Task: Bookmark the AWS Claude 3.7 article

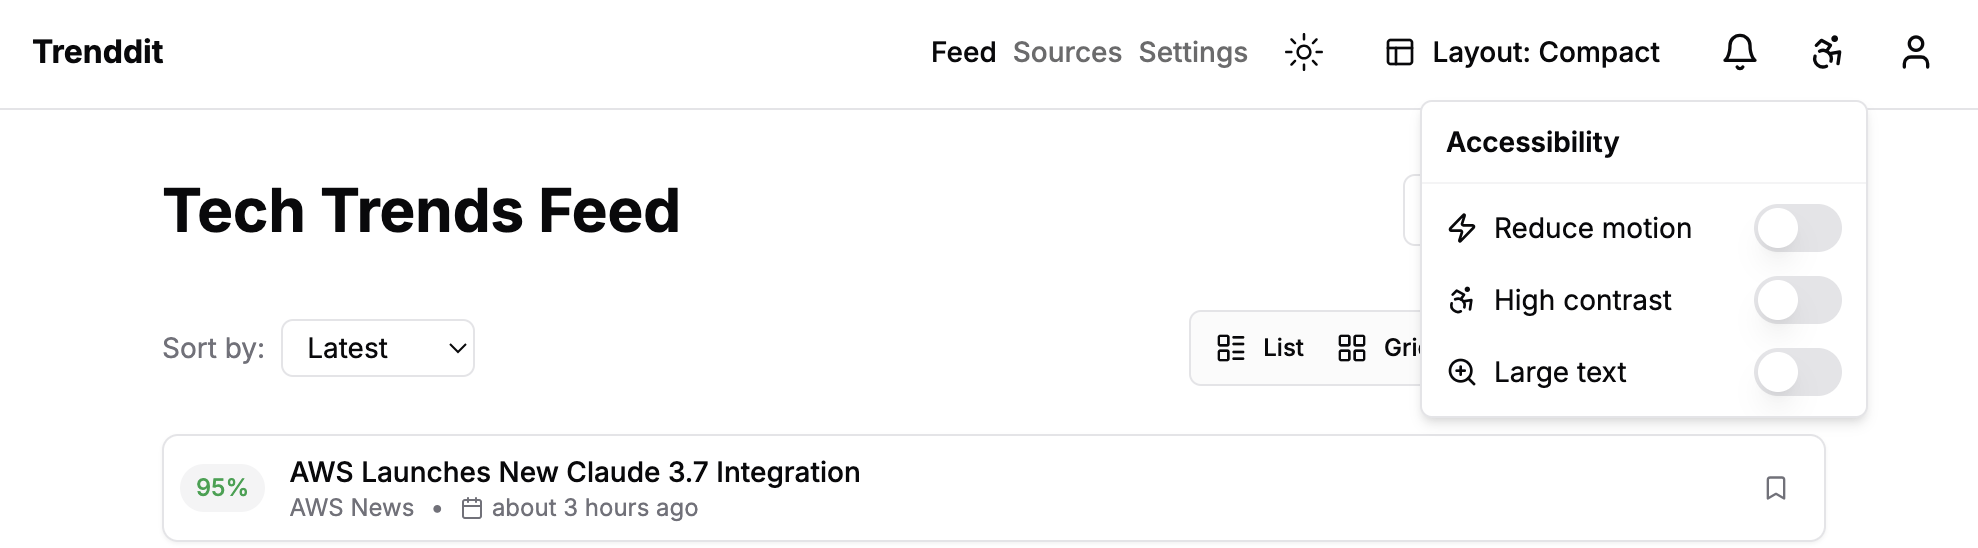Action: 1775,488
